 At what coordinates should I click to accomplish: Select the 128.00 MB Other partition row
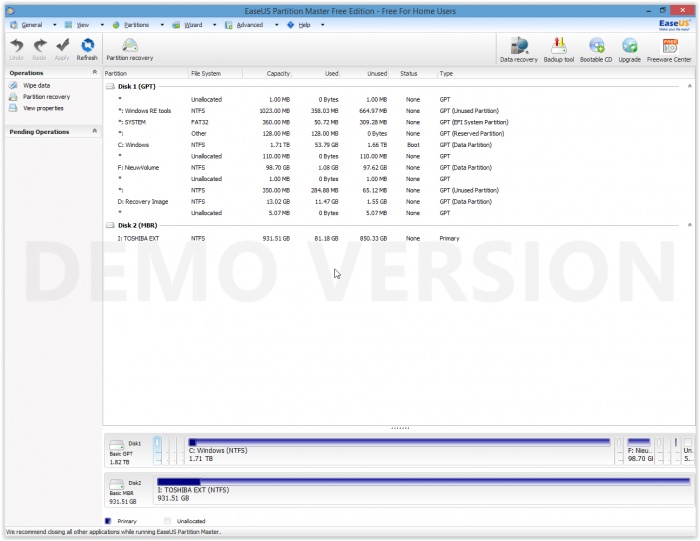point(399,133)
